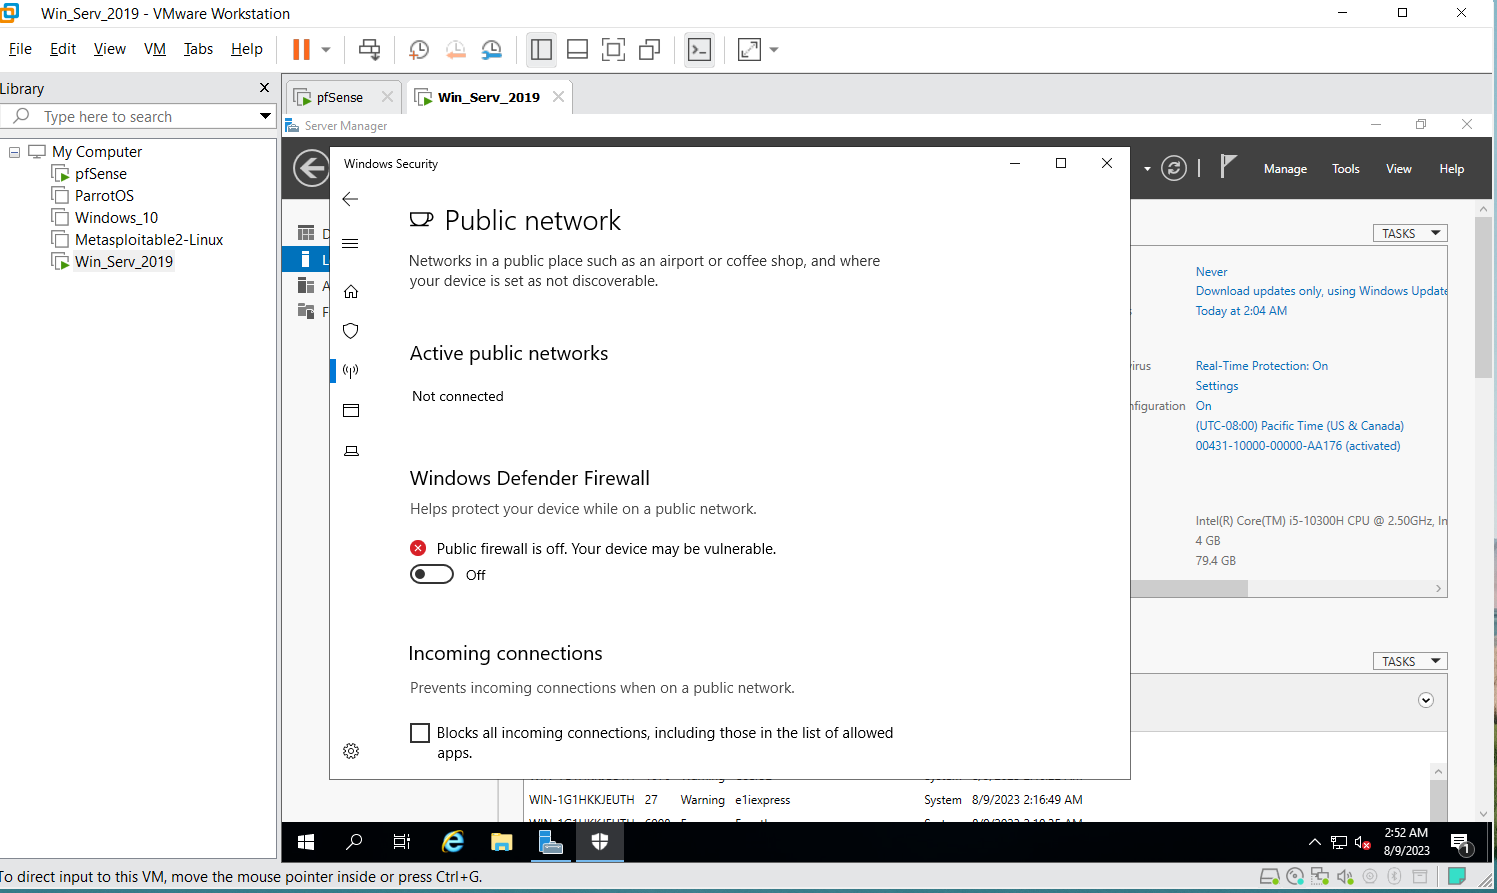Image resolution: width=1497 pixels, height=893 pixels.
Task: Open the stretch guest dropdown arrow
Action: click(774, 49)
